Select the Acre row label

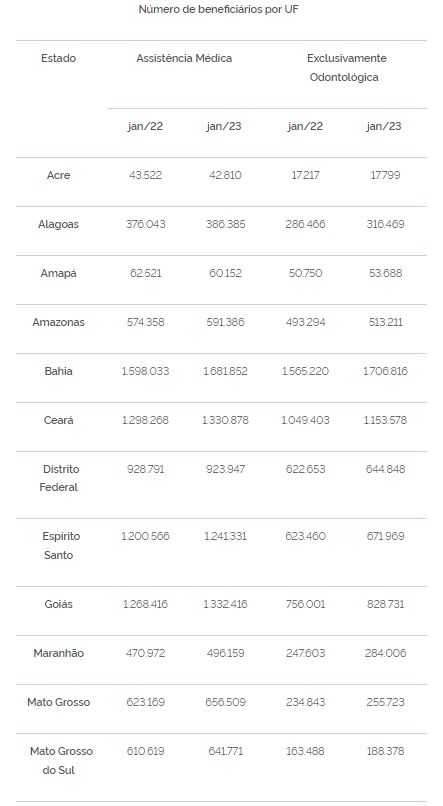click(58, 175)
